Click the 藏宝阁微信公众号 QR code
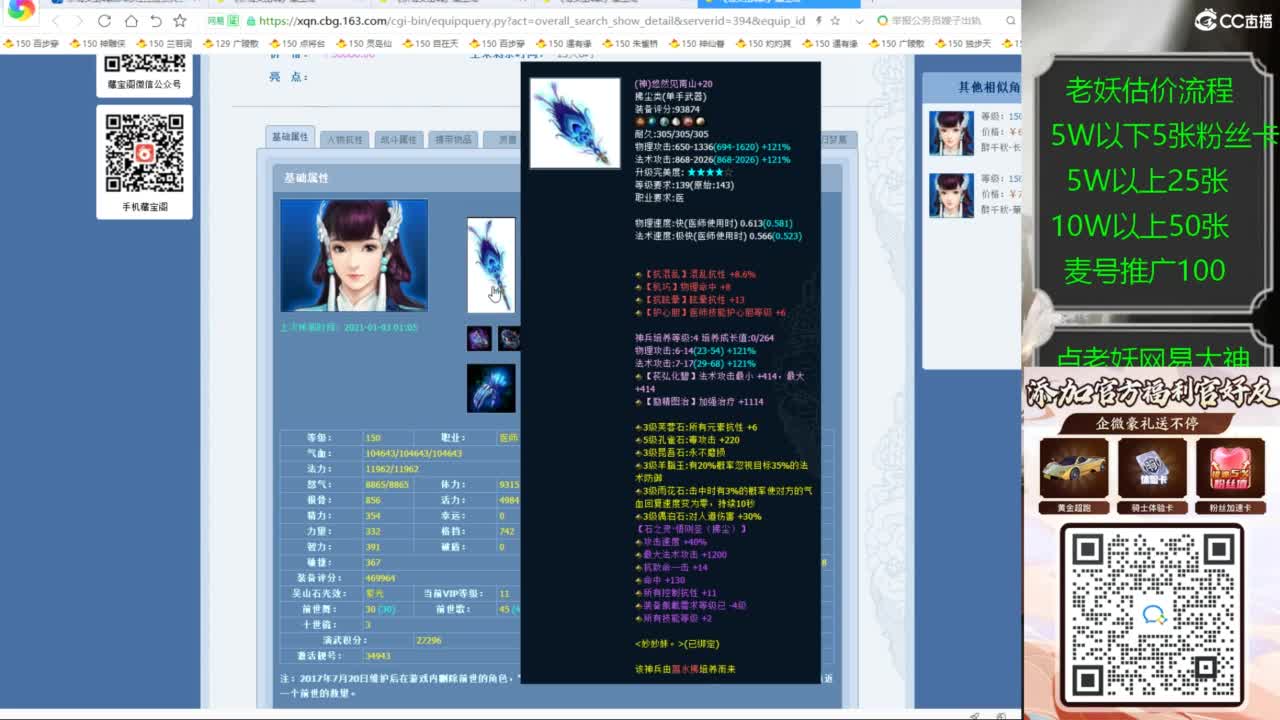The width and height of the screenshot is (1280, 720). click(x=144, y=65)
